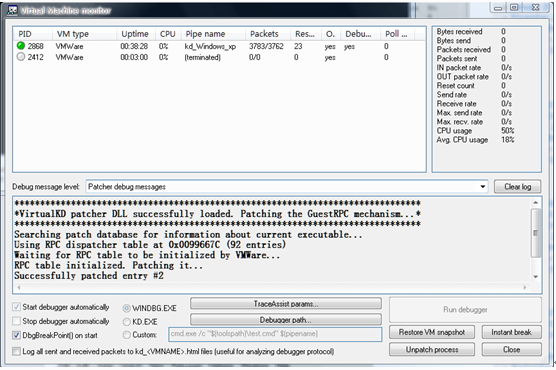Sort by Packets column header
Screen dimensions: 556x370
(x=268, y=34)
